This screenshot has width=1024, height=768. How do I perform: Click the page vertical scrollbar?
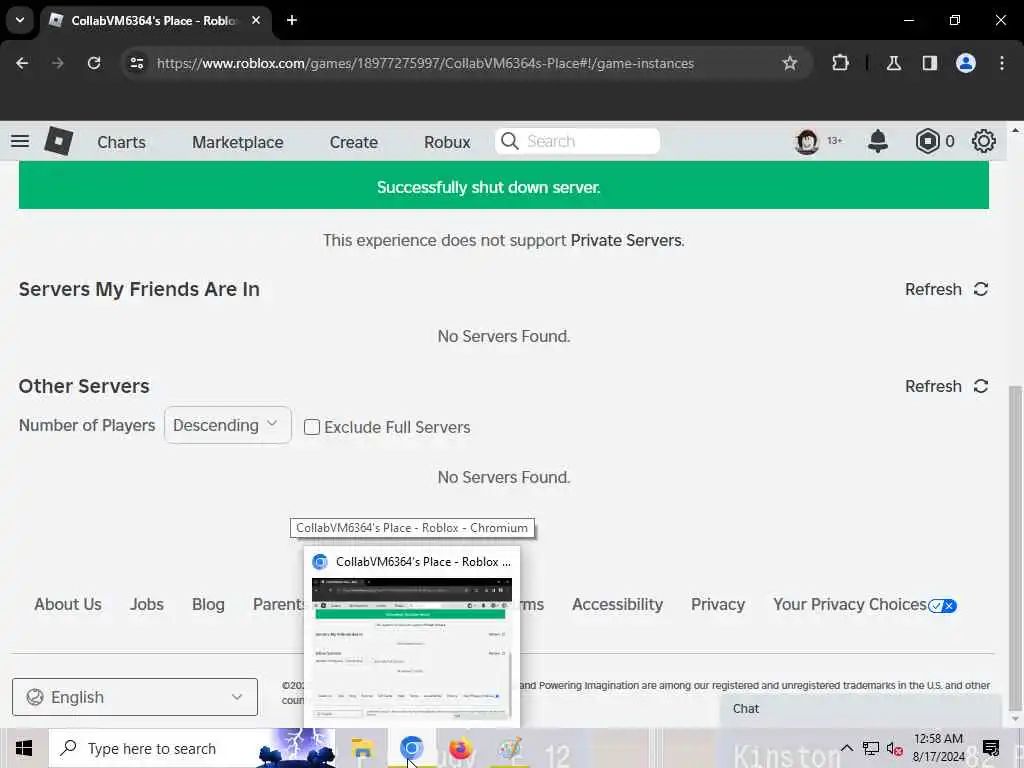coord(1014,549)
